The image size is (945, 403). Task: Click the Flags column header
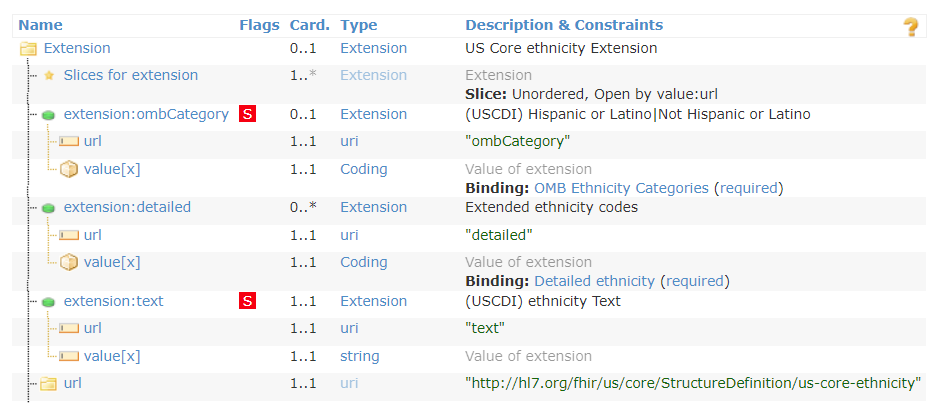click(259, 25)
